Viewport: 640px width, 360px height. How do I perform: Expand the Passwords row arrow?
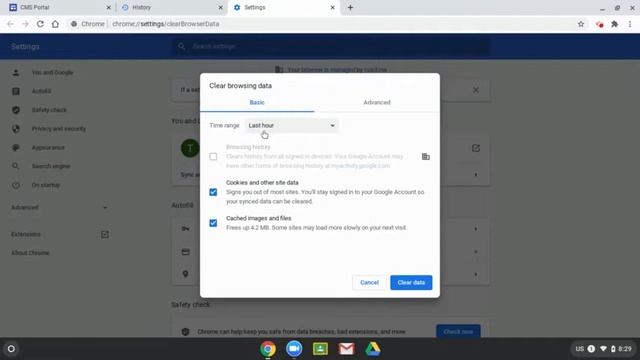pos(476,229)
